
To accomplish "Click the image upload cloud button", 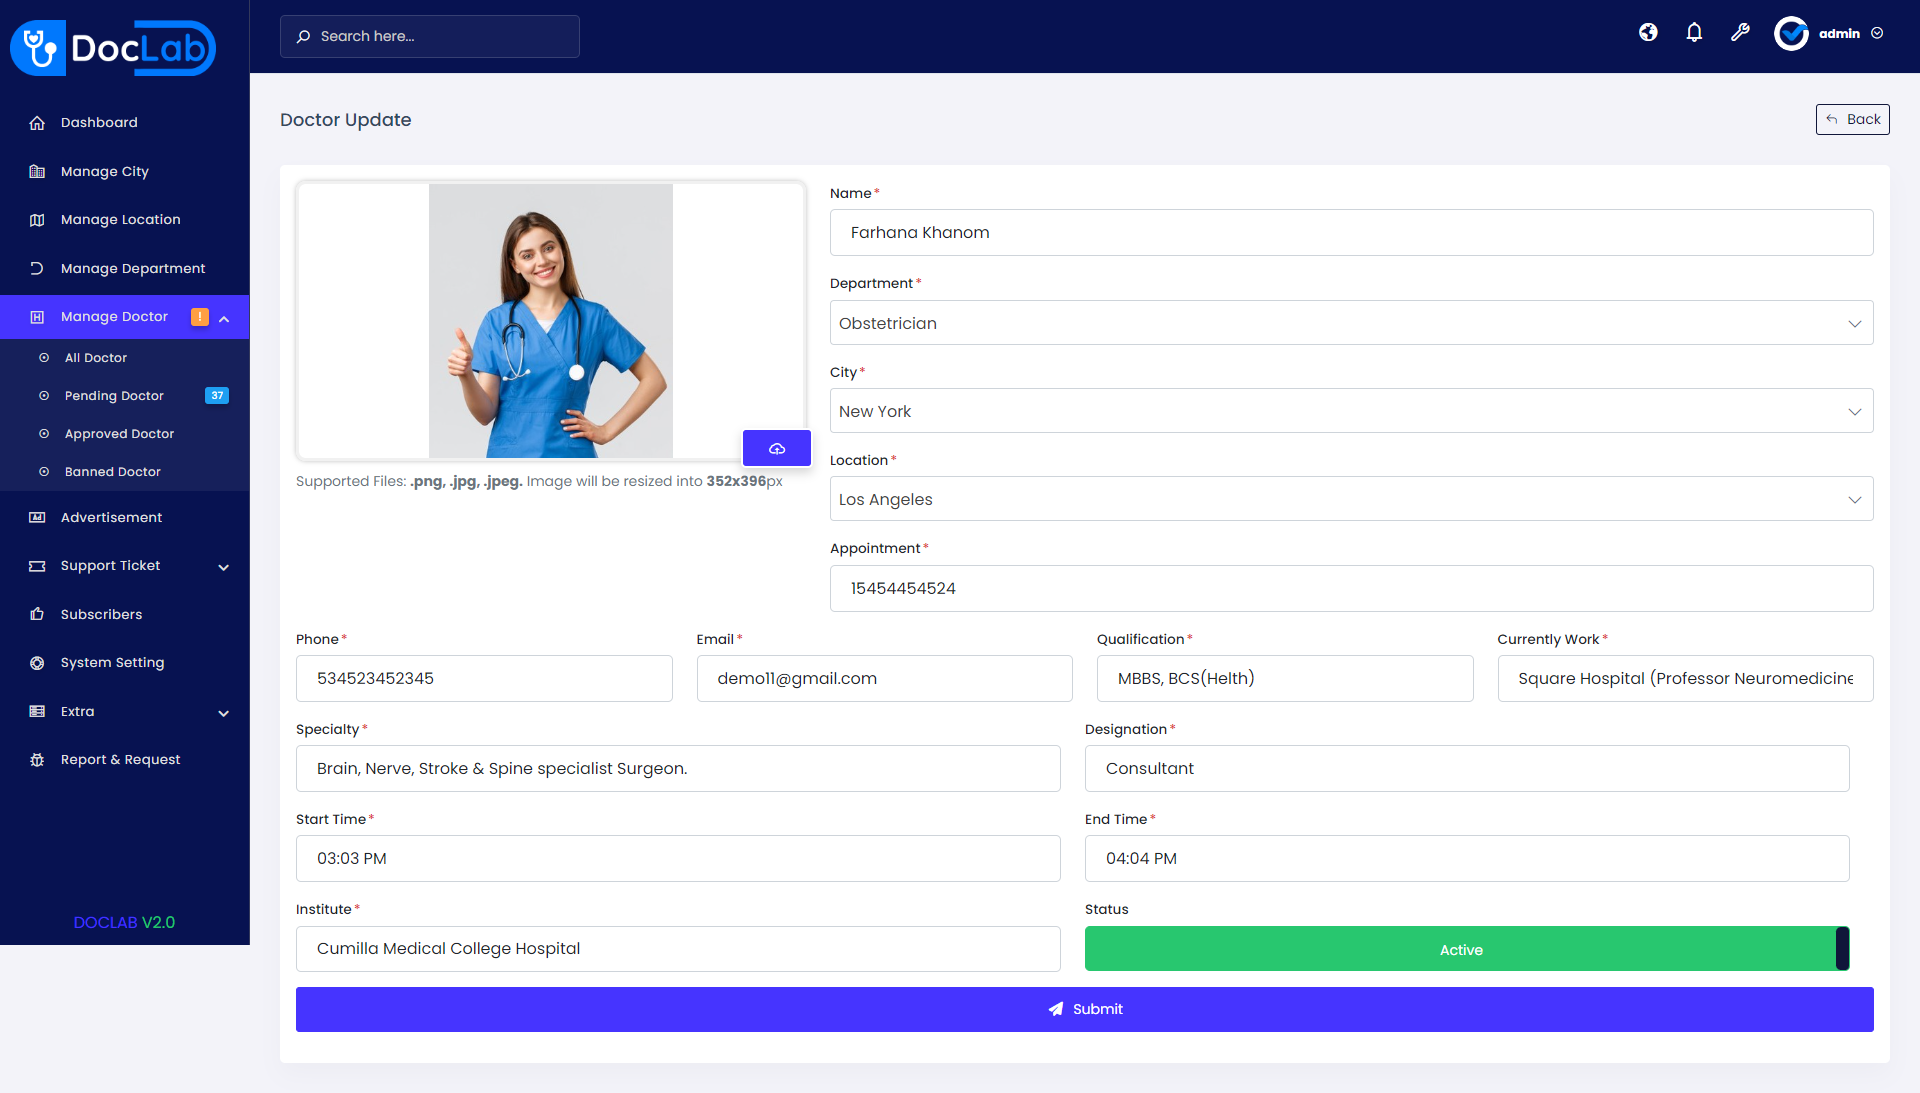I will click(777, 448).
